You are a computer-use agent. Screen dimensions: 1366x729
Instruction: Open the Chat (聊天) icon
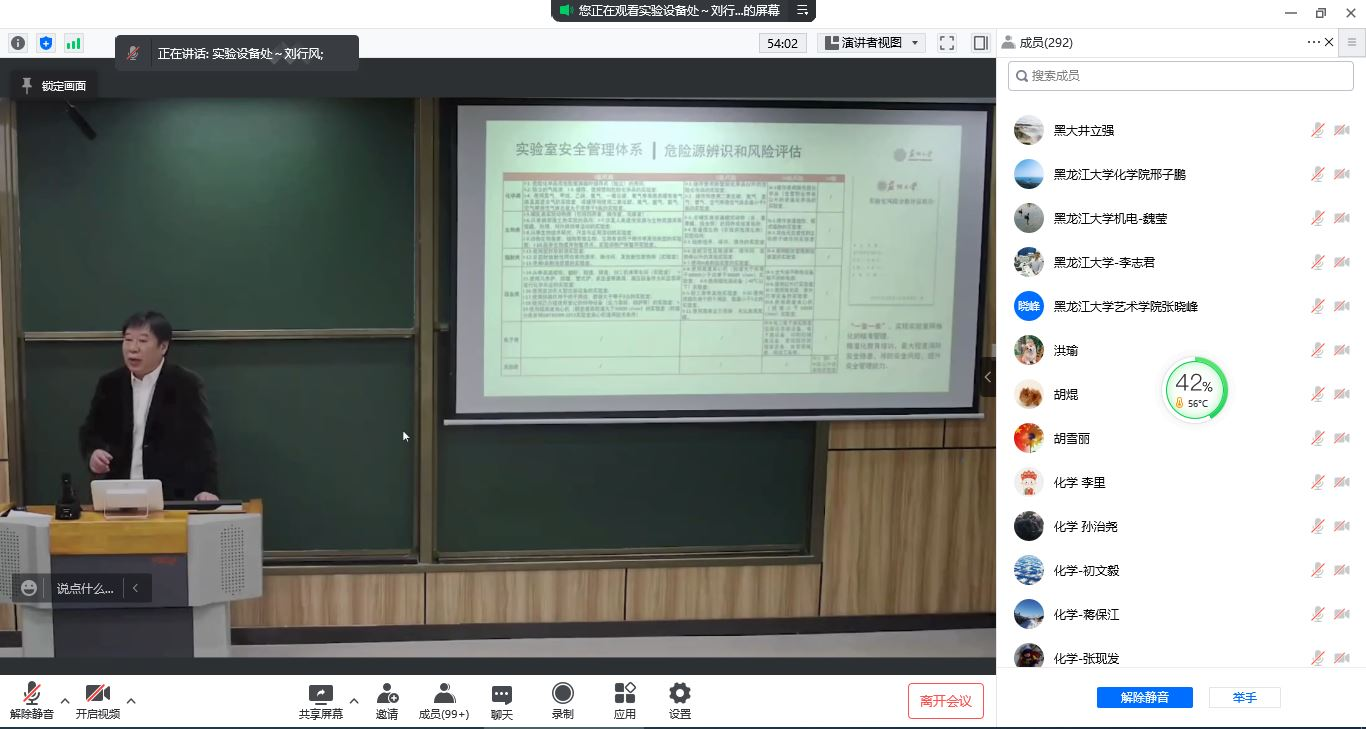point(502,700)
